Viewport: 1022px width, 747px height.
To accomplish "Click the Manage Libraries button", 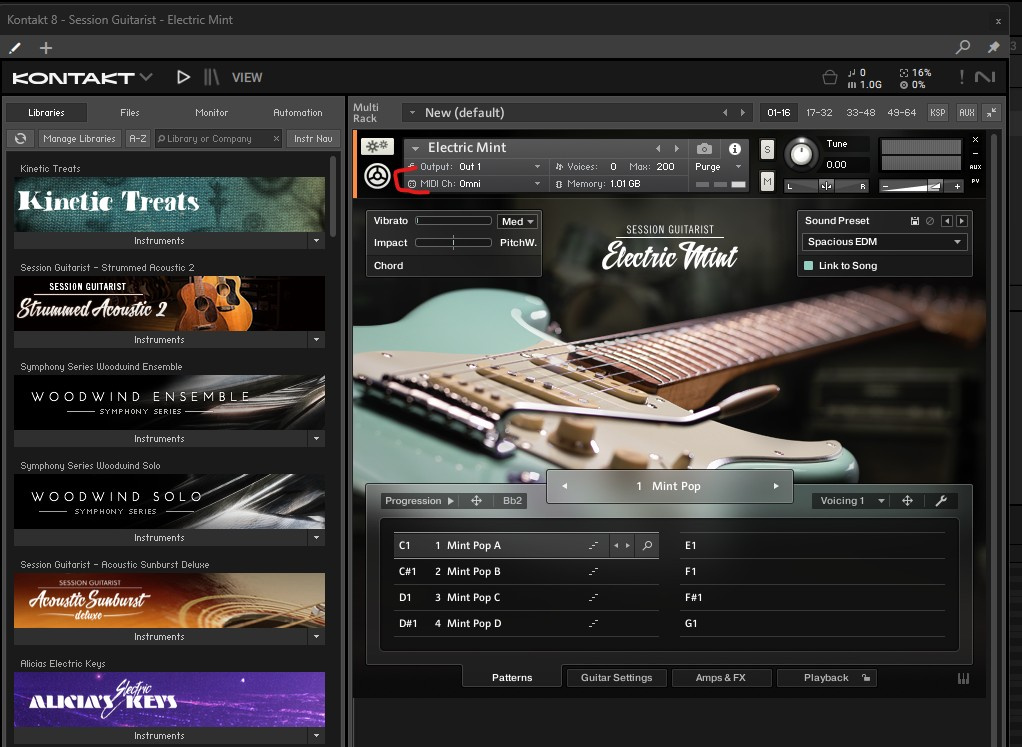I will click(x=80, y=139).
